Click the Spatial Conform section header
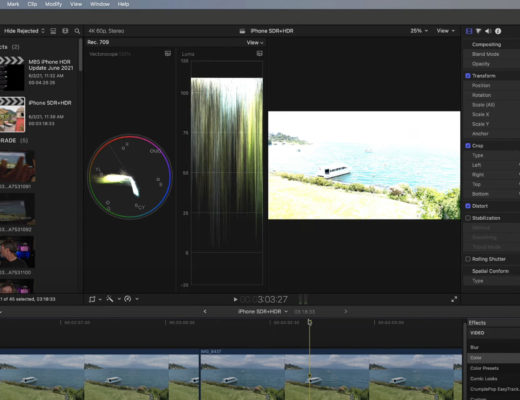 click(491, 271)
